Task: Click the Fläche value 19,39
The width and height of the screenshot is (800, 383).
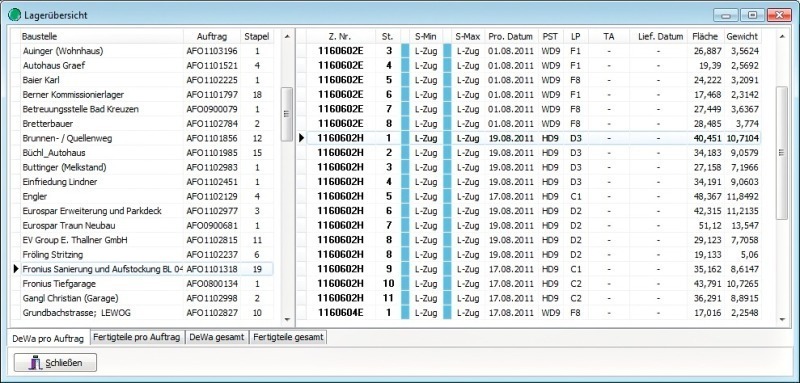Action: tap(711, 65)
